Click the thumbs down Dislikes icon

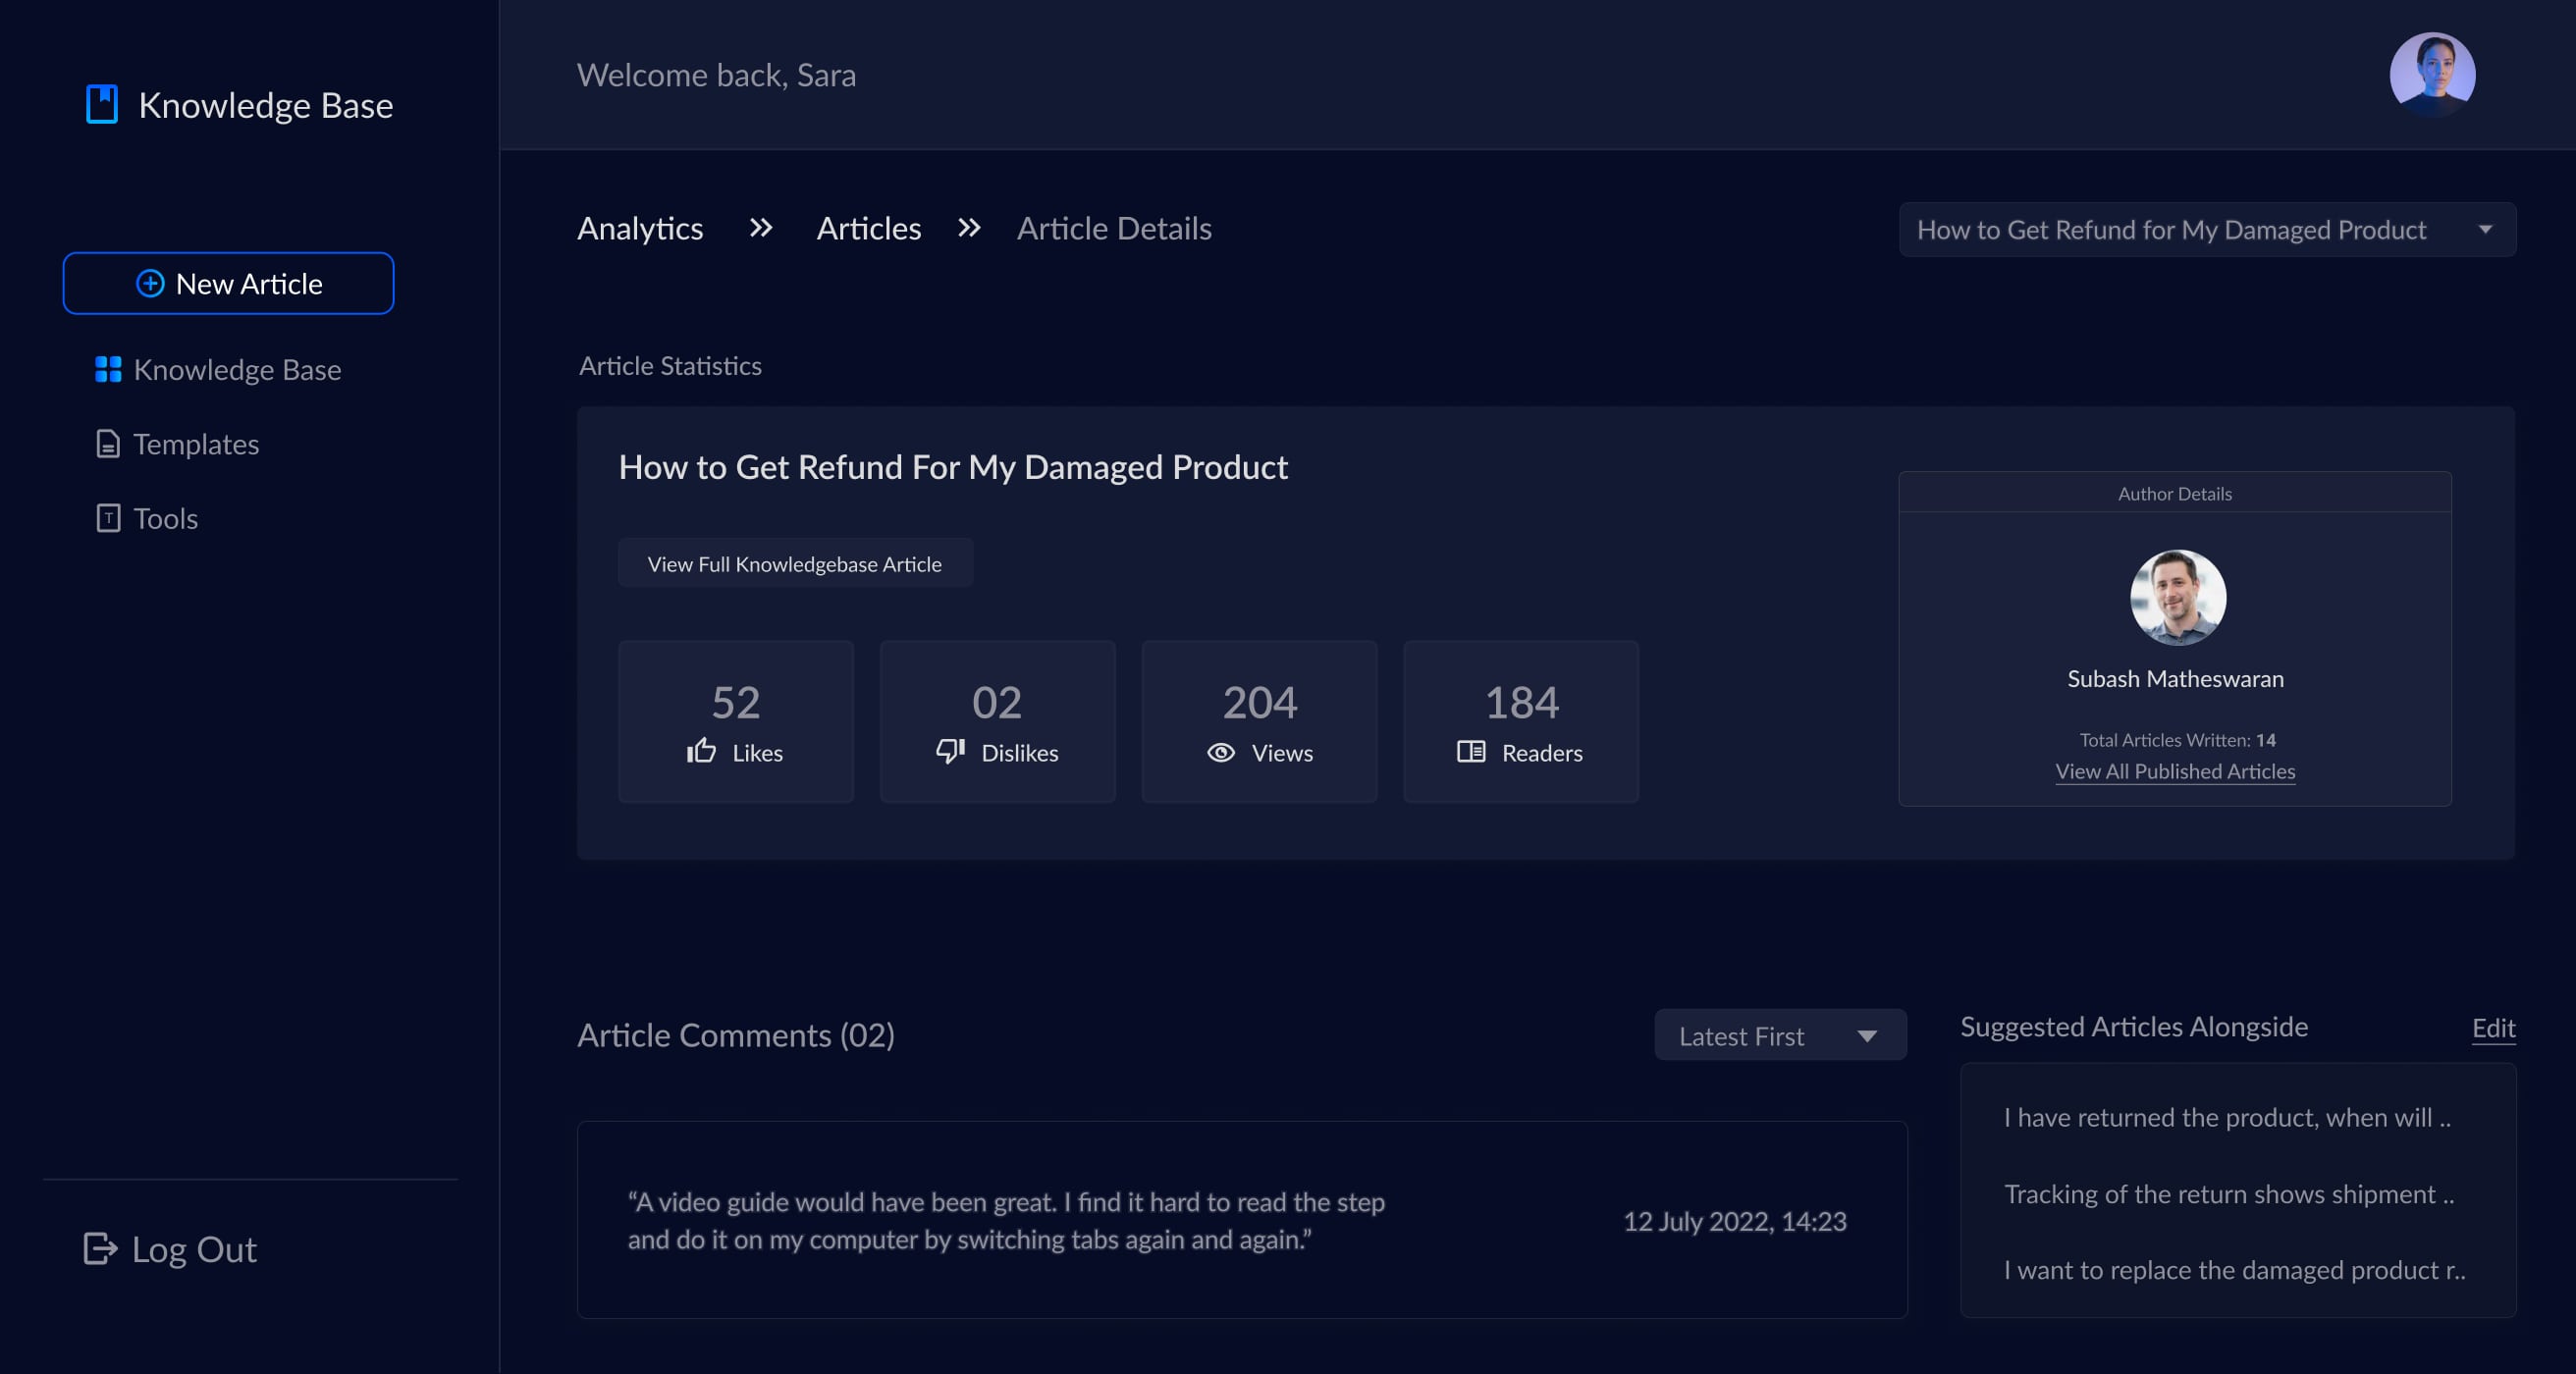point(950,752)
